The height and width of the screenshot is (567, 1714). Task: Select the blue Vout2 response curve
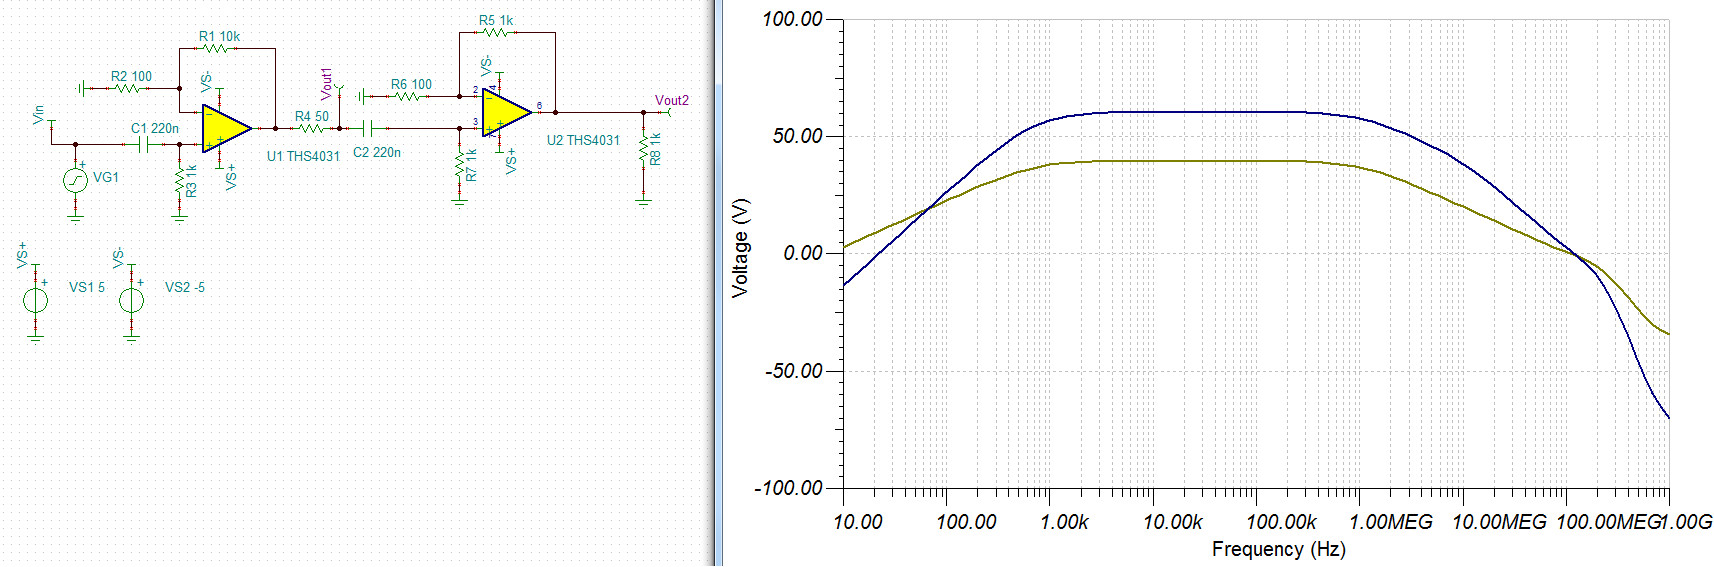coord(1200,112)
